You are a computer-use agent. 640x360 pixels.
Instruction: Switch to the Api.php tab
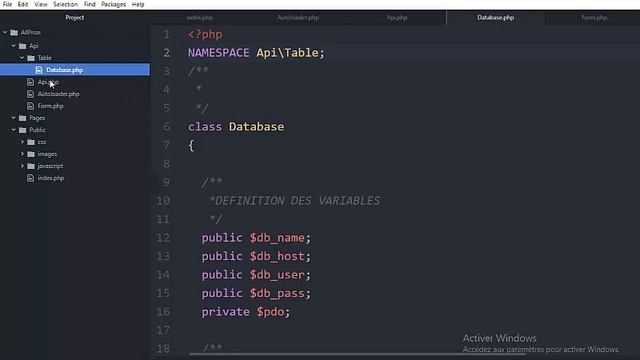click(x=397, y=18)
